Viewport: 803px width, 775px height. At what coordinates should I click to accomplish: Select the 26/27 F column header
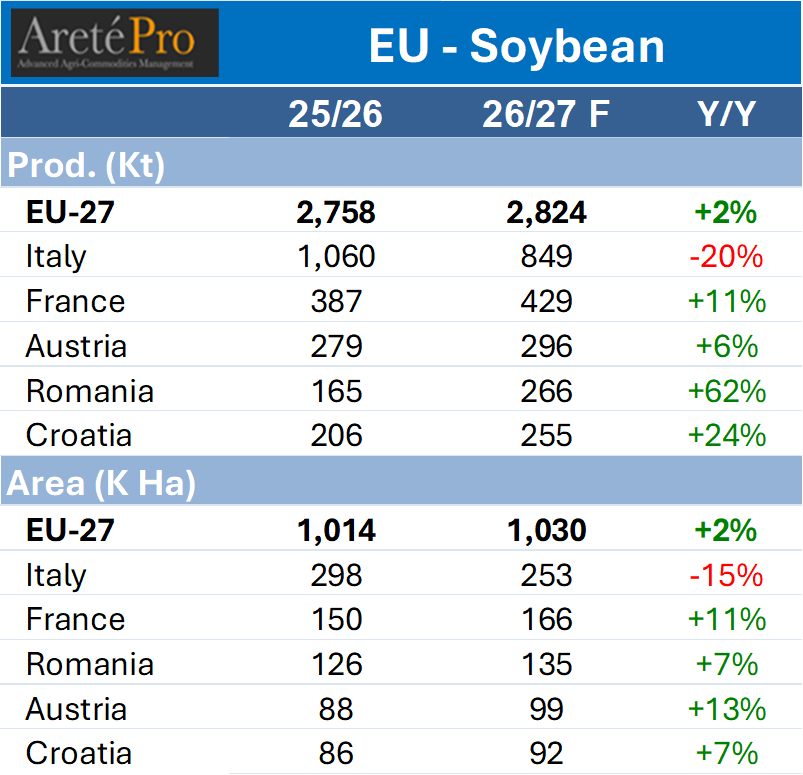tap(545, 114)
